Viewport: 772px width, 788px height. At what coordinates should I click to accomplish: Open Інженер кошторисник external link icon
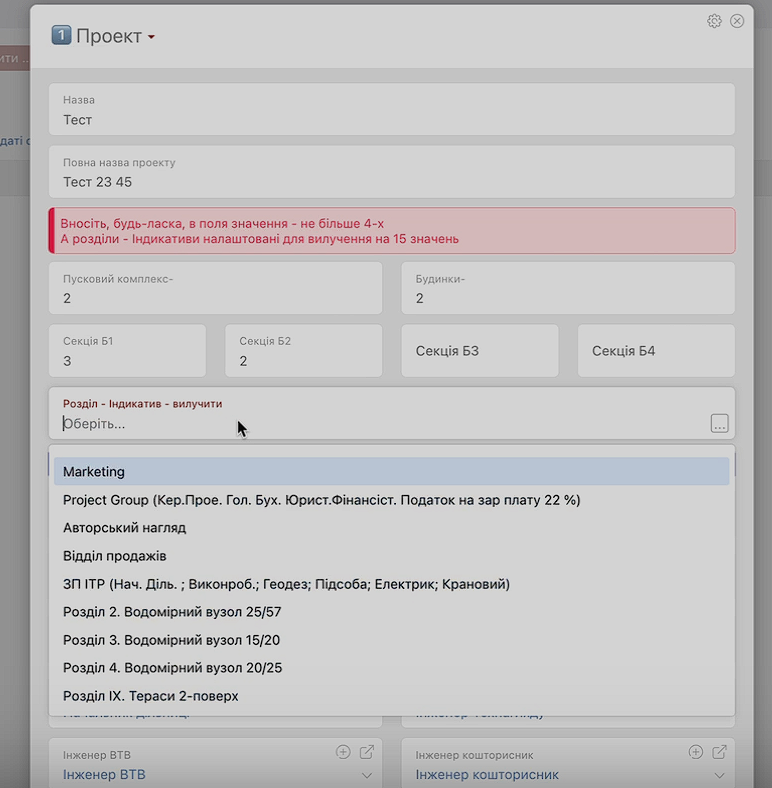(x=720, y=752)
